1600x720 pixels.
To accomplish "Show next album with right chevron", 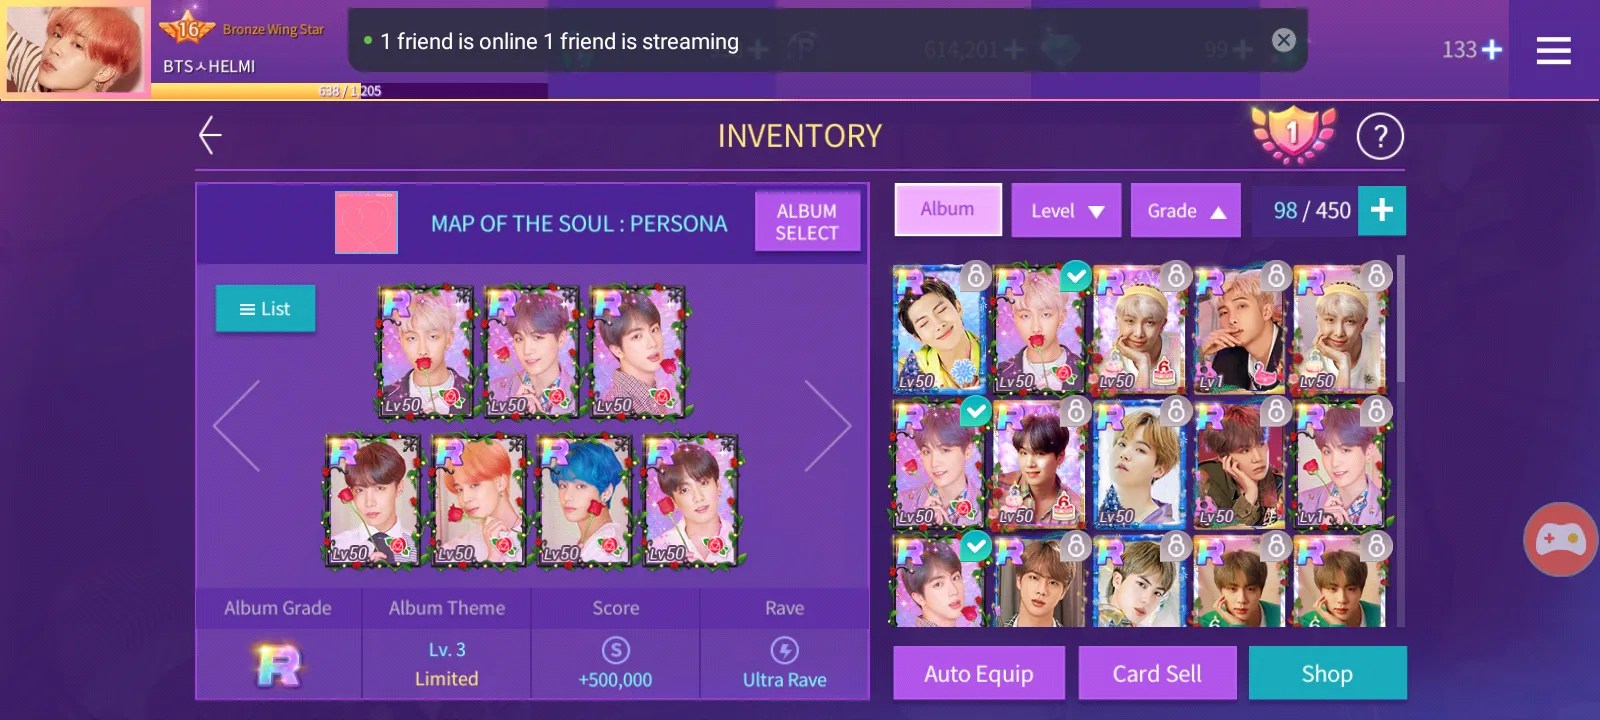I will [828, 426].
